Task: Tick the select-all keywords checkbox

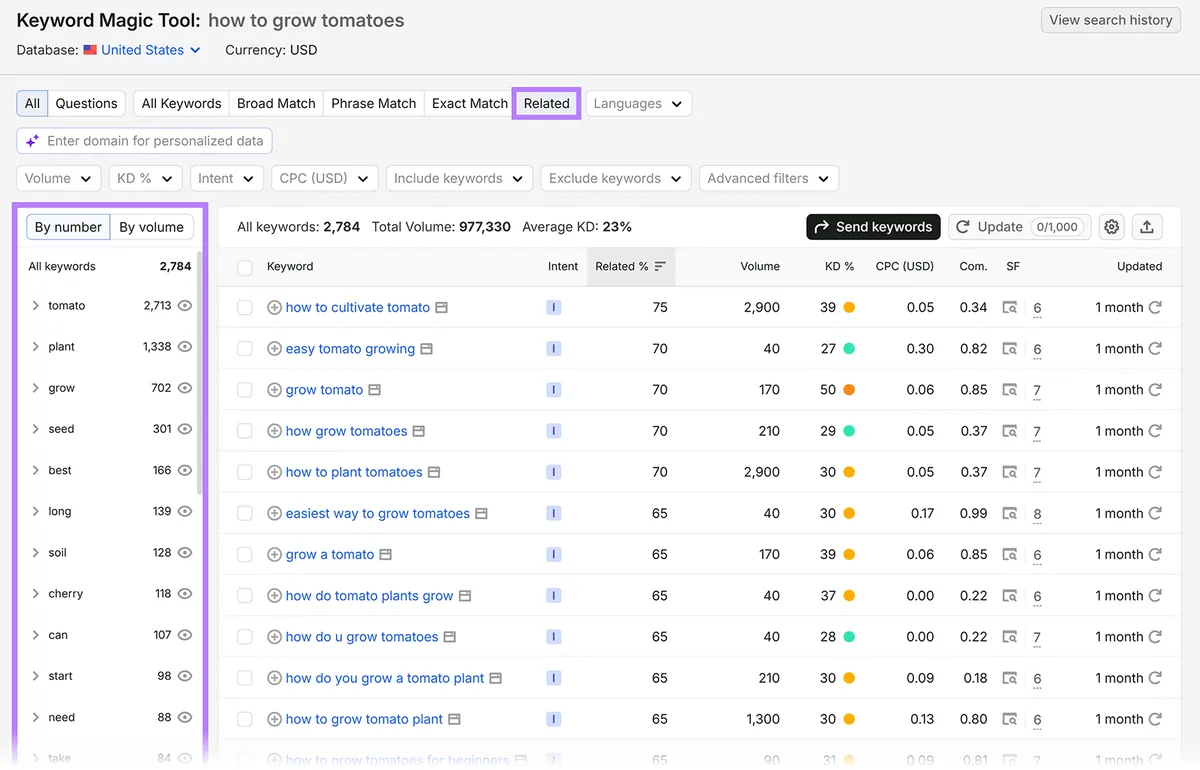Action: tap(245, 267)
